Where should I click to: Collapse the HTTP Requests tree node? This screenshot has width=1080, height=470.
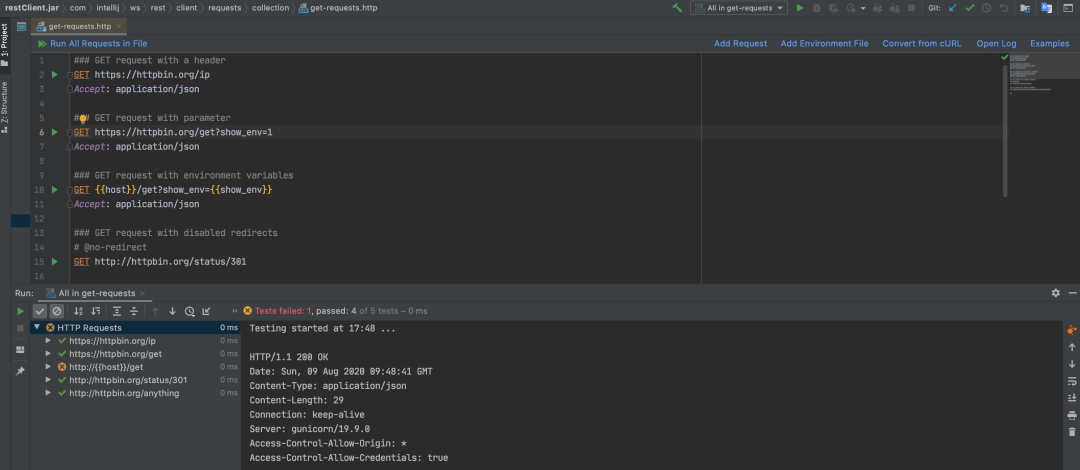[37, 328]
